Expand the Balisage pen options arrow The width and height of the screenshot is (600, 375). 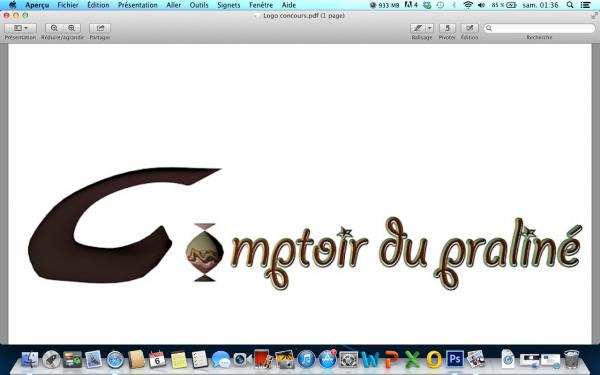[x=429, y=28]
